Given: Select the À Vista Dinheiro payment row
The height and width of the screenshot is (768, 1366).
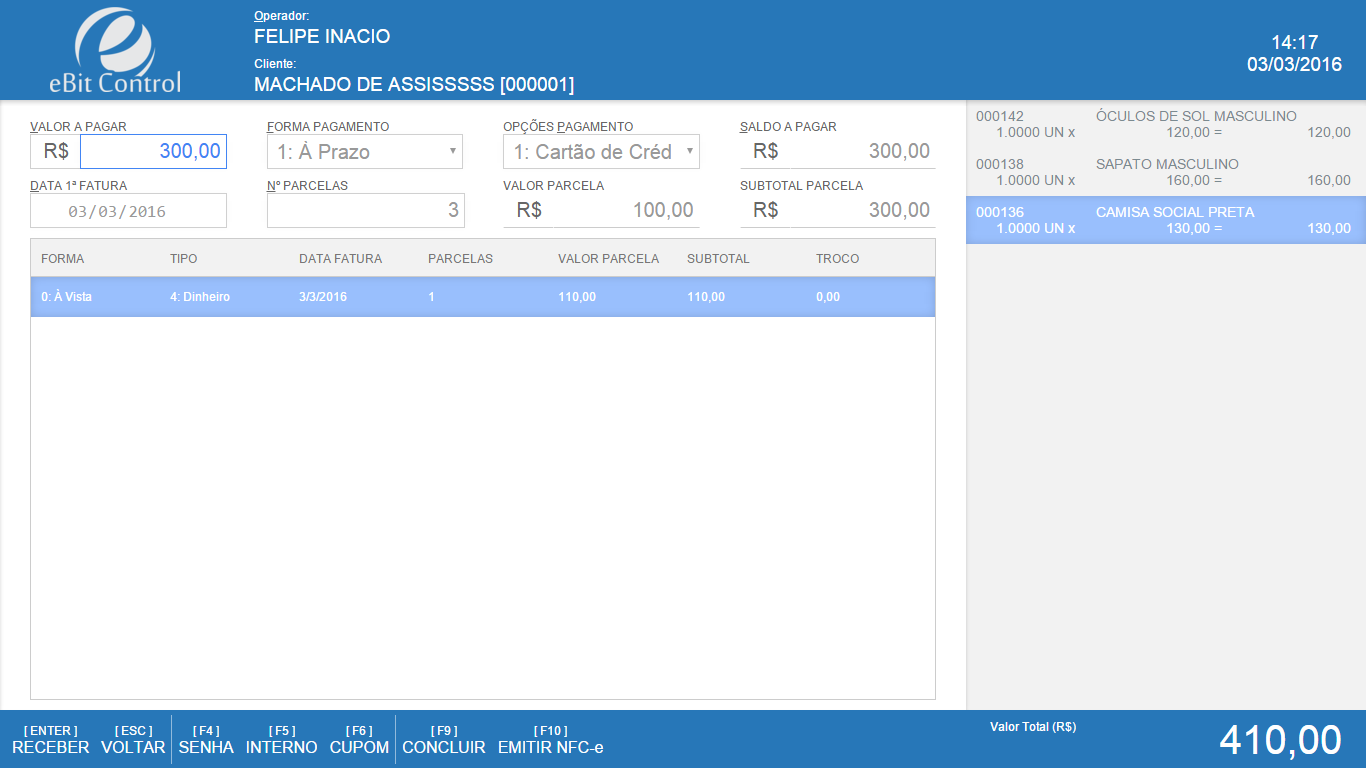Looking at the screenshot, I should [x=482, y=297].
